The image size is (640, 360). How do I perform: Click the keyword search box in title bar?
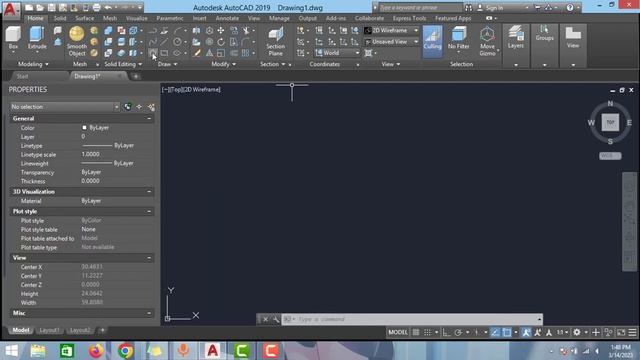pyautogui.click(x=420, y=8)
